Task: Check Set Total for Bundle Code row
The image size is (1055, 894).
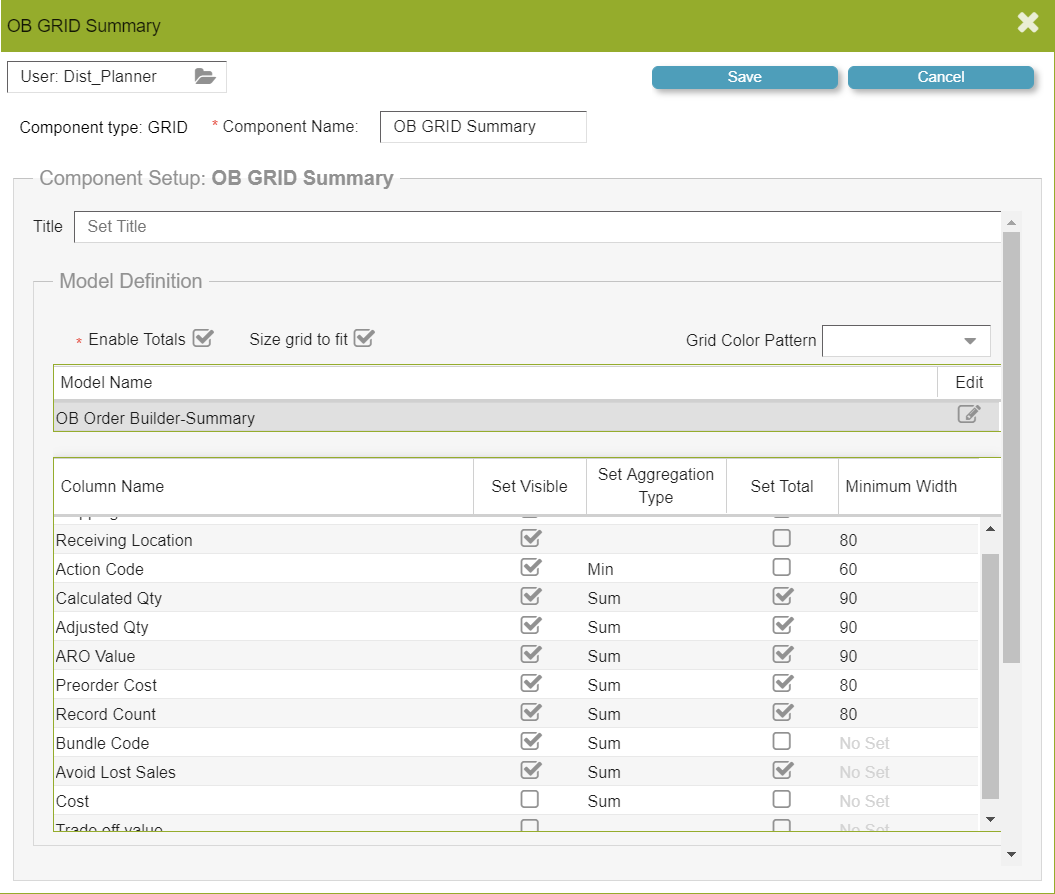Action: [x=782, y=742]
